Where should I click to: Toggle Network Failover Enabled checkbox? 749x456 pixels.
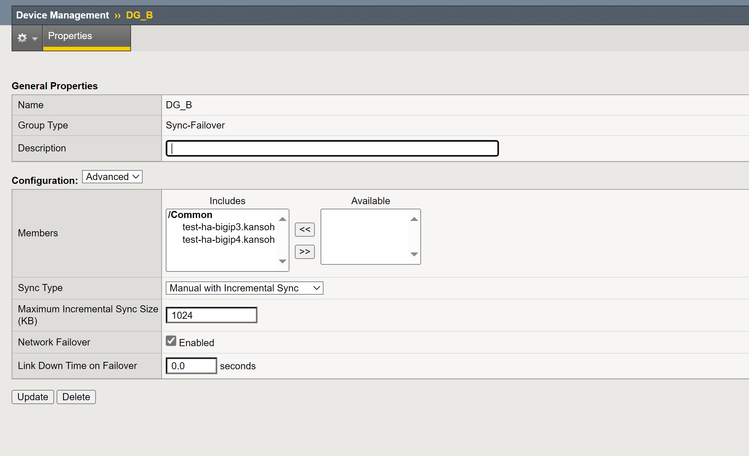click(171, 341)
